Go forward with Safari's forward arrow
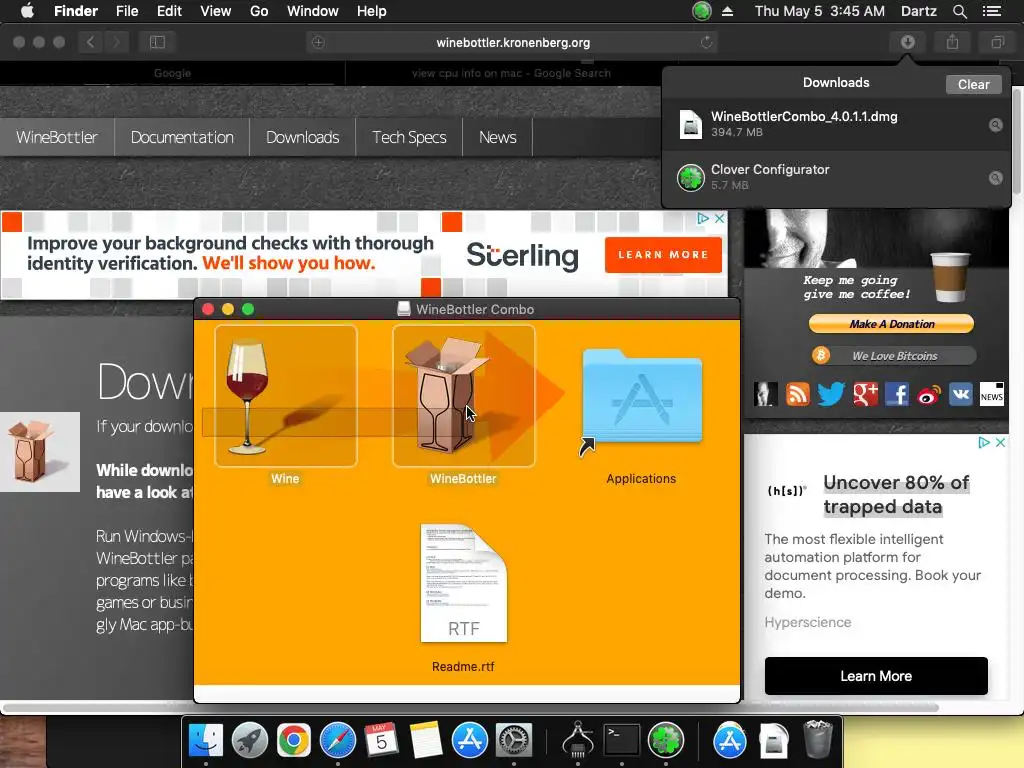 coord(116,42)
